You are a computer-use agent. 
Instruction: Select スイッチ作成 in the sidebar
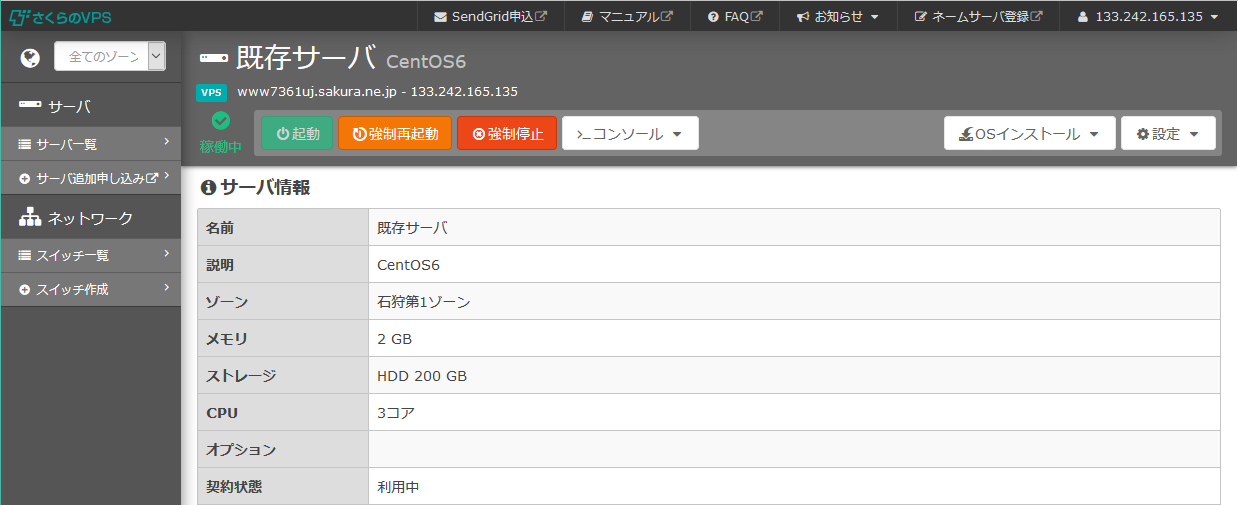(x=91, y=290)
